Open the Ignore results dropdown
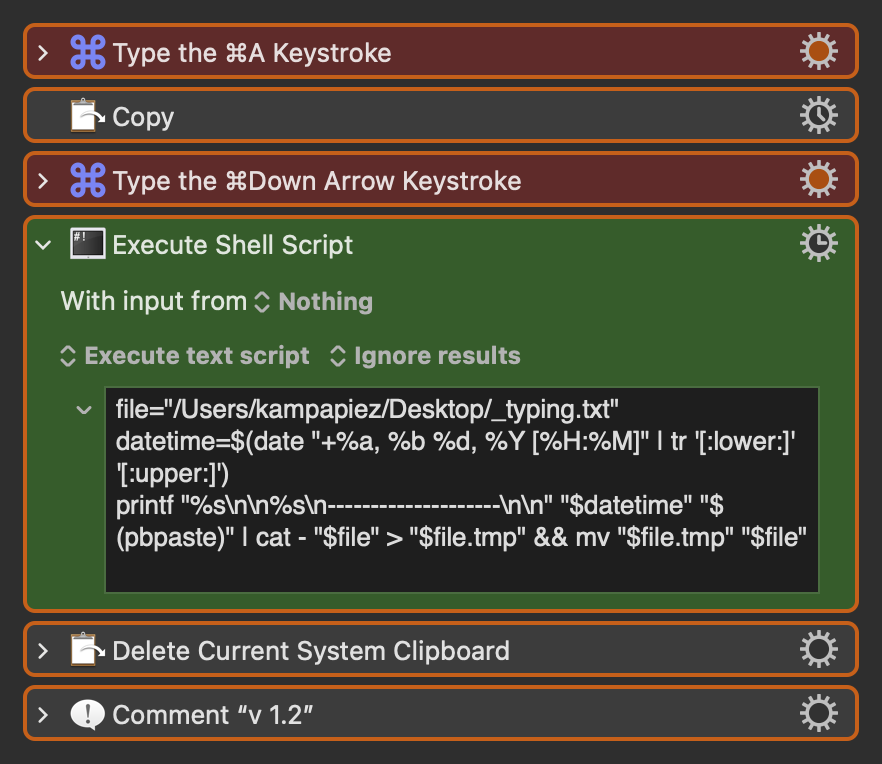The width and height of the screenshot is (882, 764). tap(426, 356)
